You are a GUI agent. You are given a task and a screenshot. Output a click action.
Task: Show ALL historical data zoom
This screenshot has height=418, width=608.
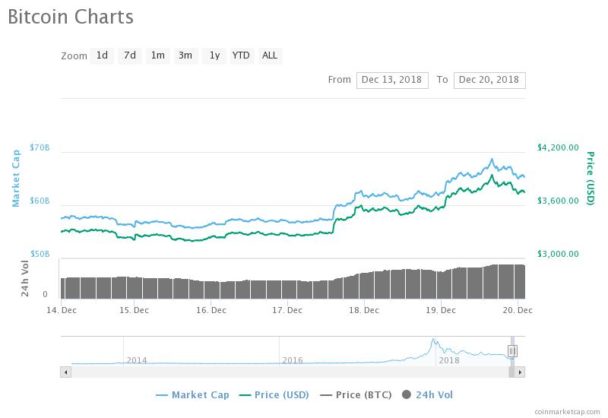[270, 55]
